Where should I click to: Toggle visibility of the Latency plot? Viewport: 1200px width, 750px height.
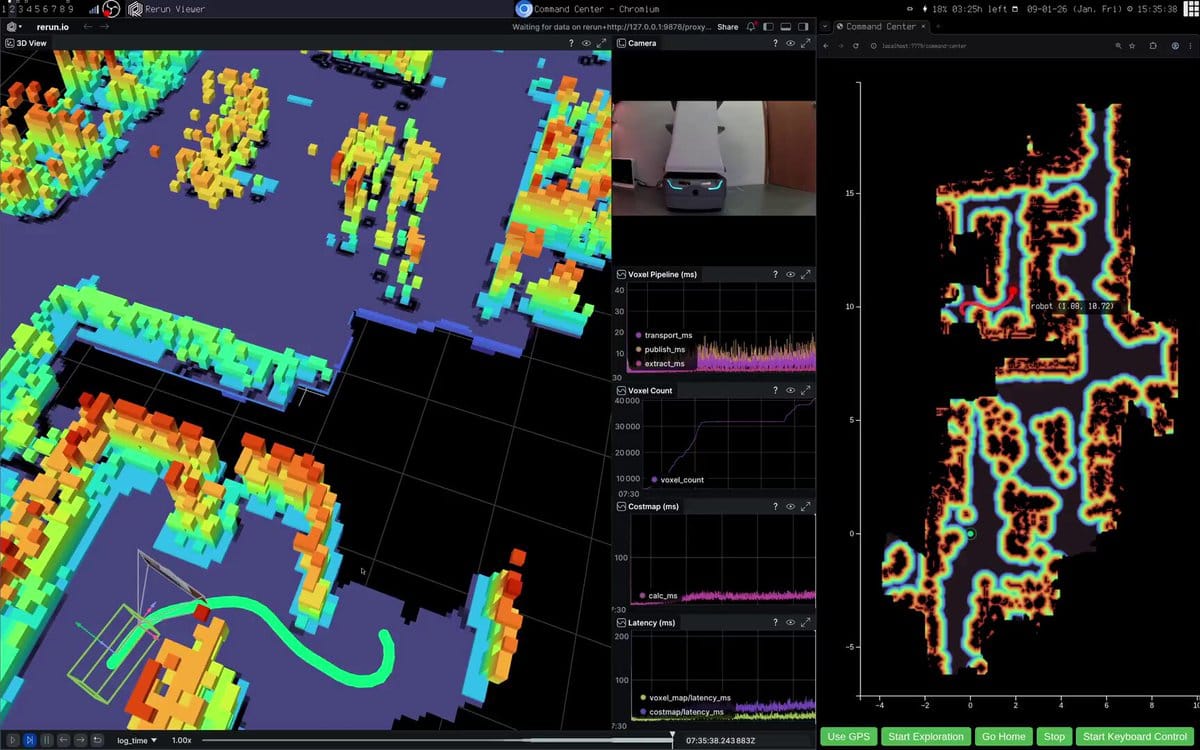coord(790,623)
